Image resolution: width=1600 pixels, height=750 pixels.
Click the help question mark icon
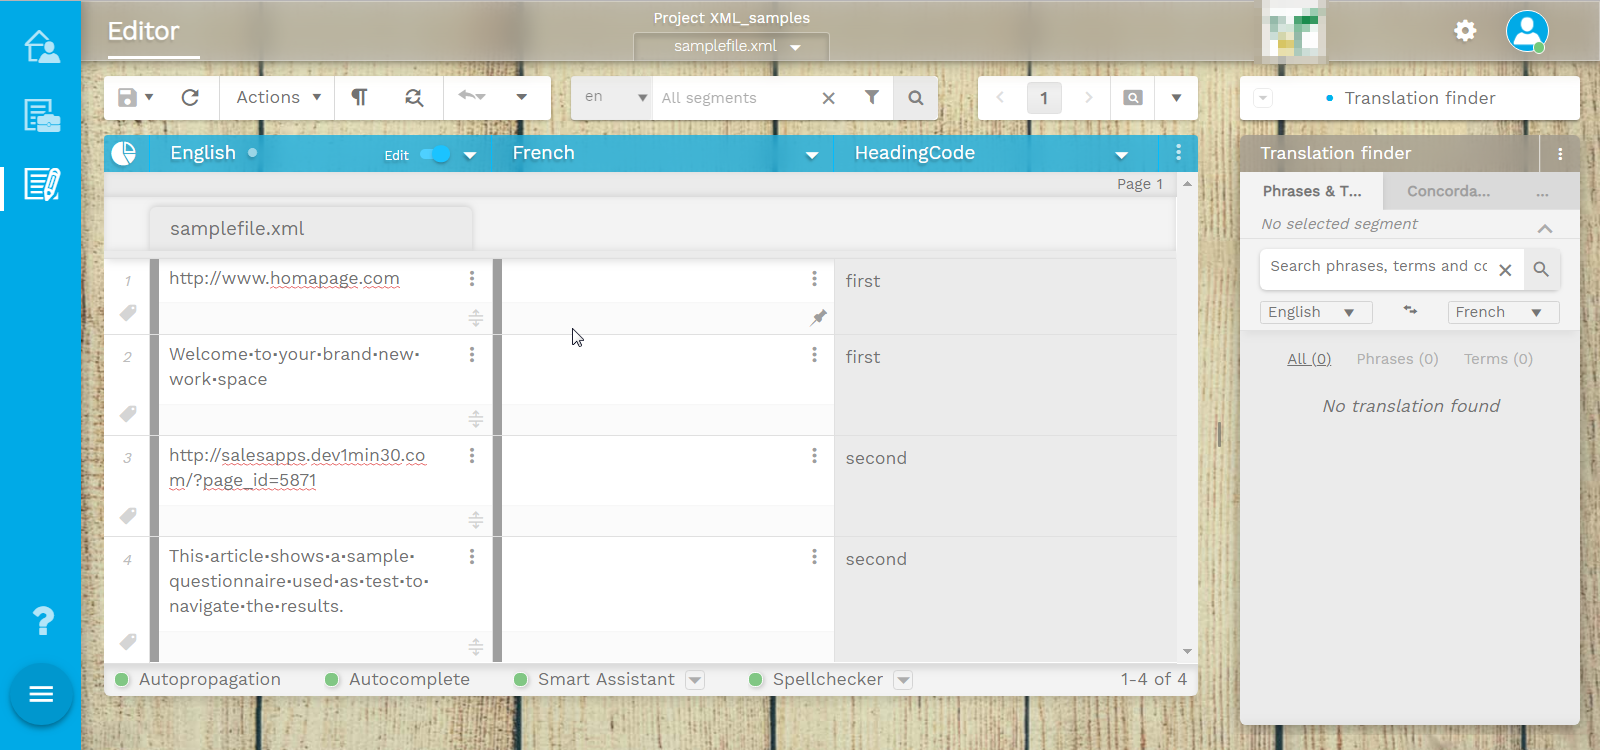point(43,621)
